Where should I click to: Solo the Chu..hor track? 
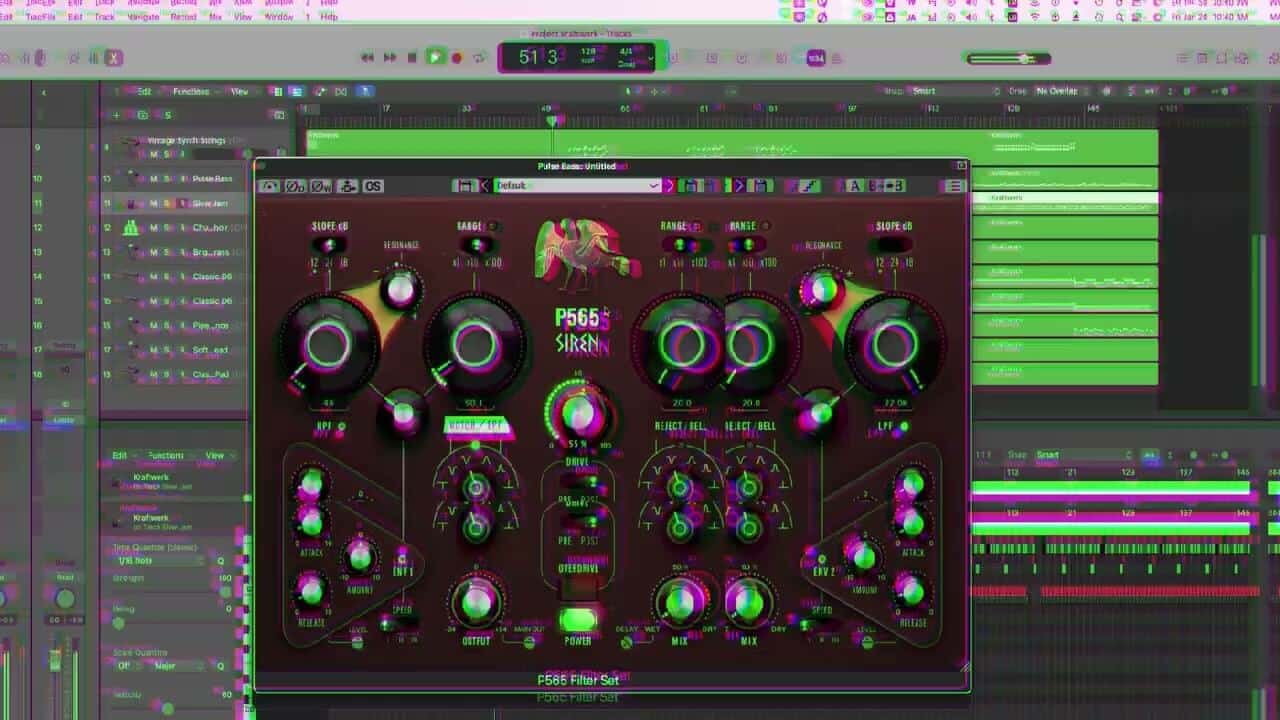pyautogui.click(x=167, y=228)
